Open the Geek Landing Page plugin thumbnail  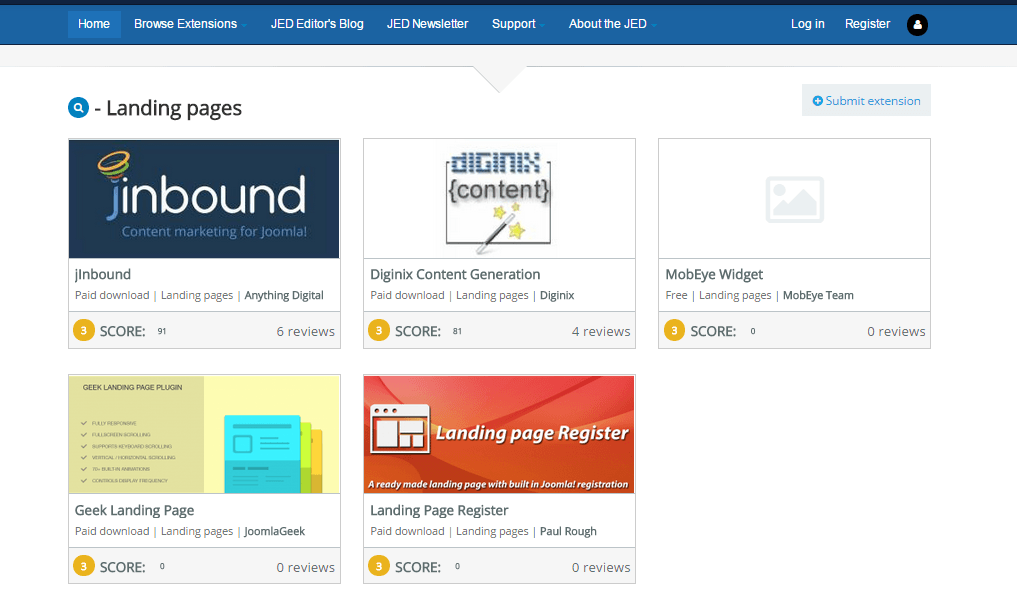[204, 434]
